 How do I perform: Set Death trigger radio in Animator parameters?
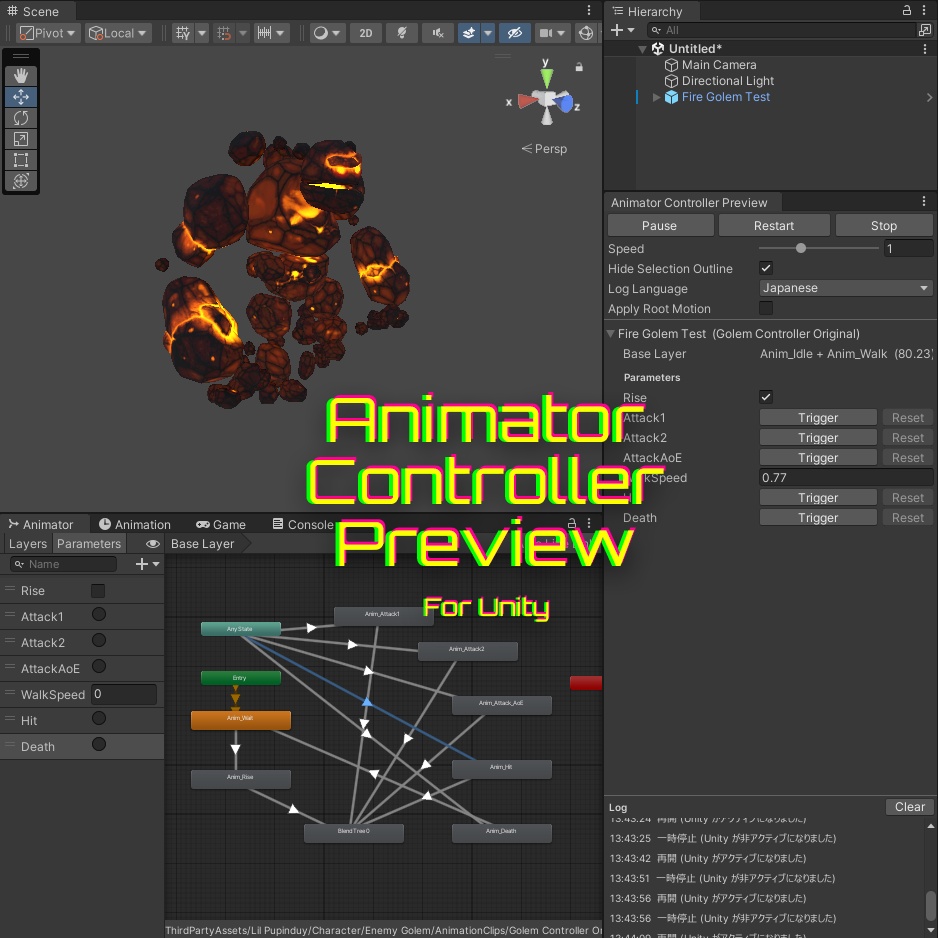99,745
